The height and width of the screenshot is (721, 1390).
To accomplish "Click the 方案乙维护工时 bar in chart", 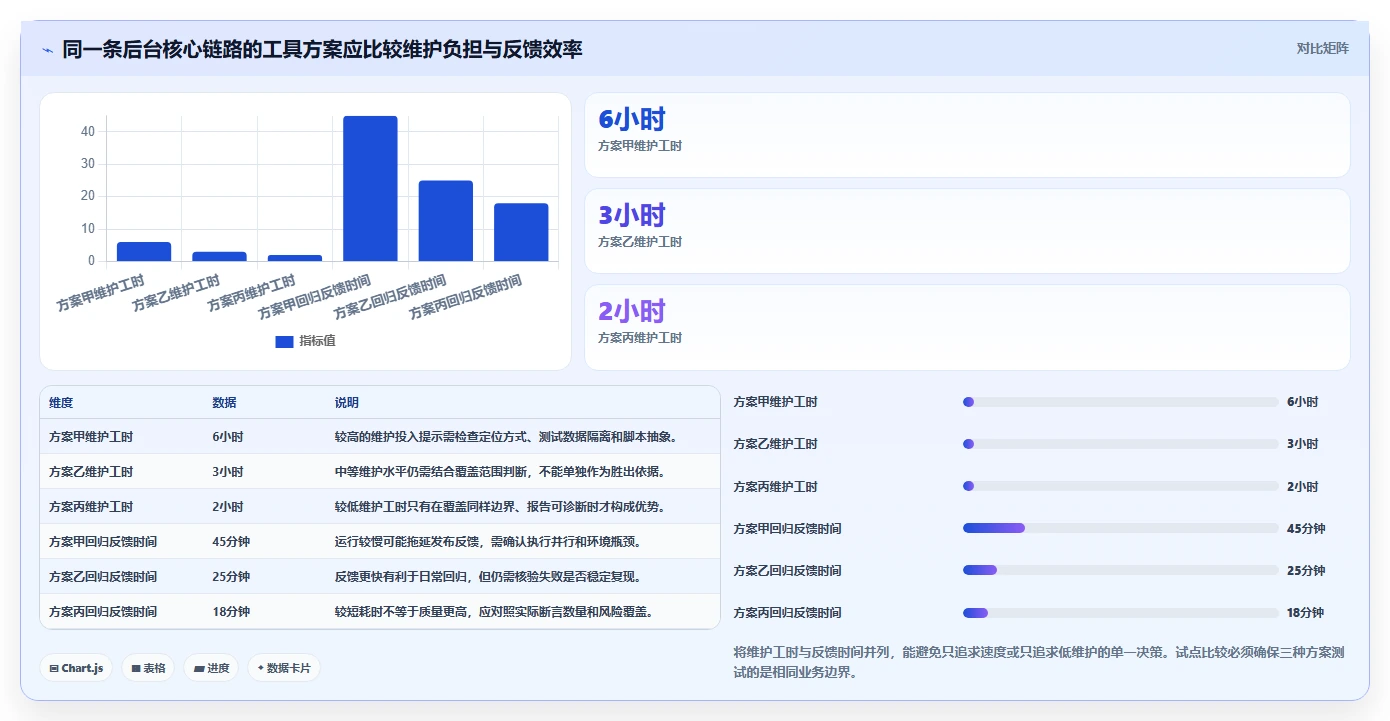I will click(x=219, y=257).
